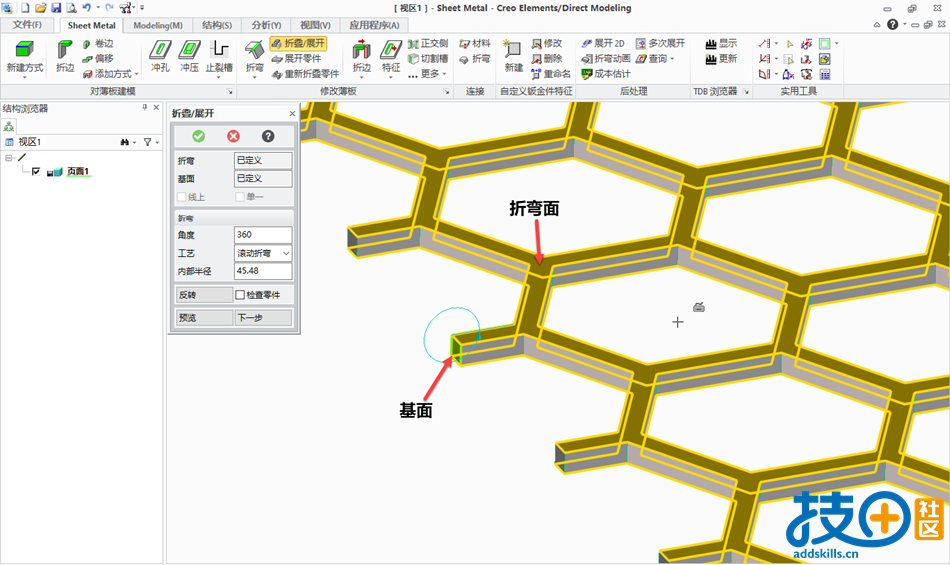Click 重命名 rename tool
Screen dimensions: 950x565
click(x=551, y=74)
